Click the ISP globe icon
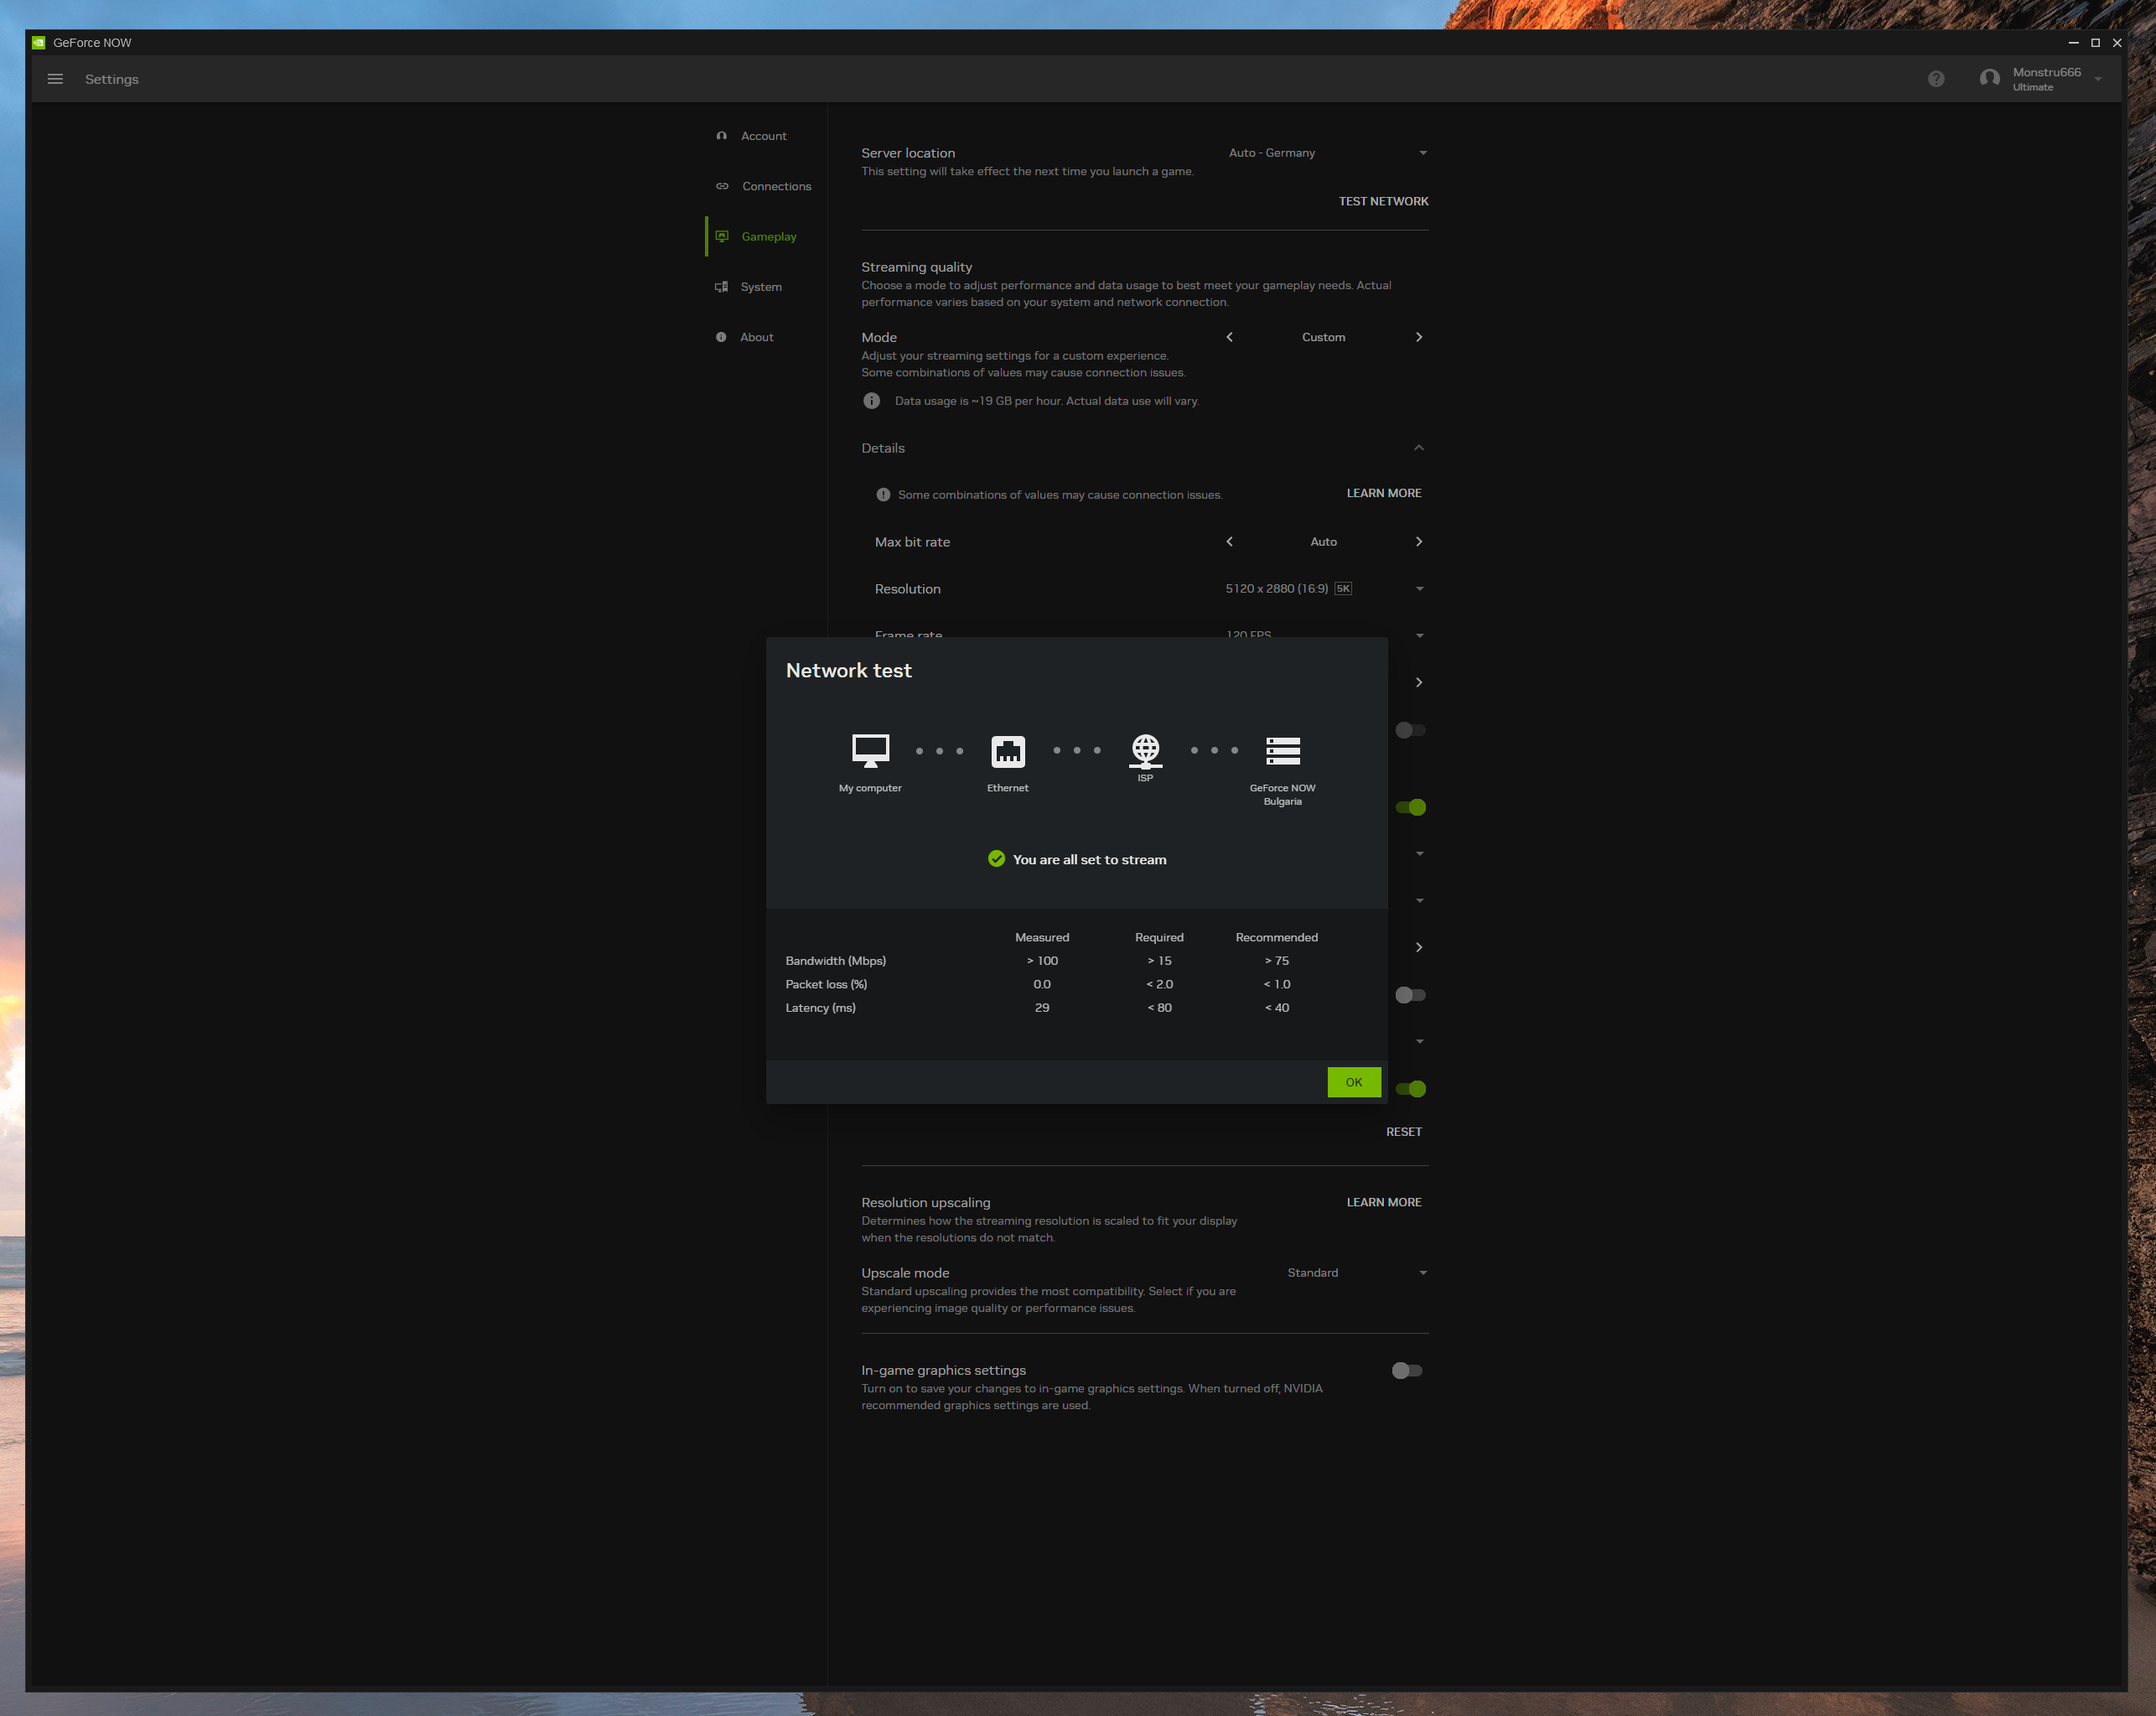Image resolution: width=2156 pixels, height=1716 pixels. (1145, 748)
